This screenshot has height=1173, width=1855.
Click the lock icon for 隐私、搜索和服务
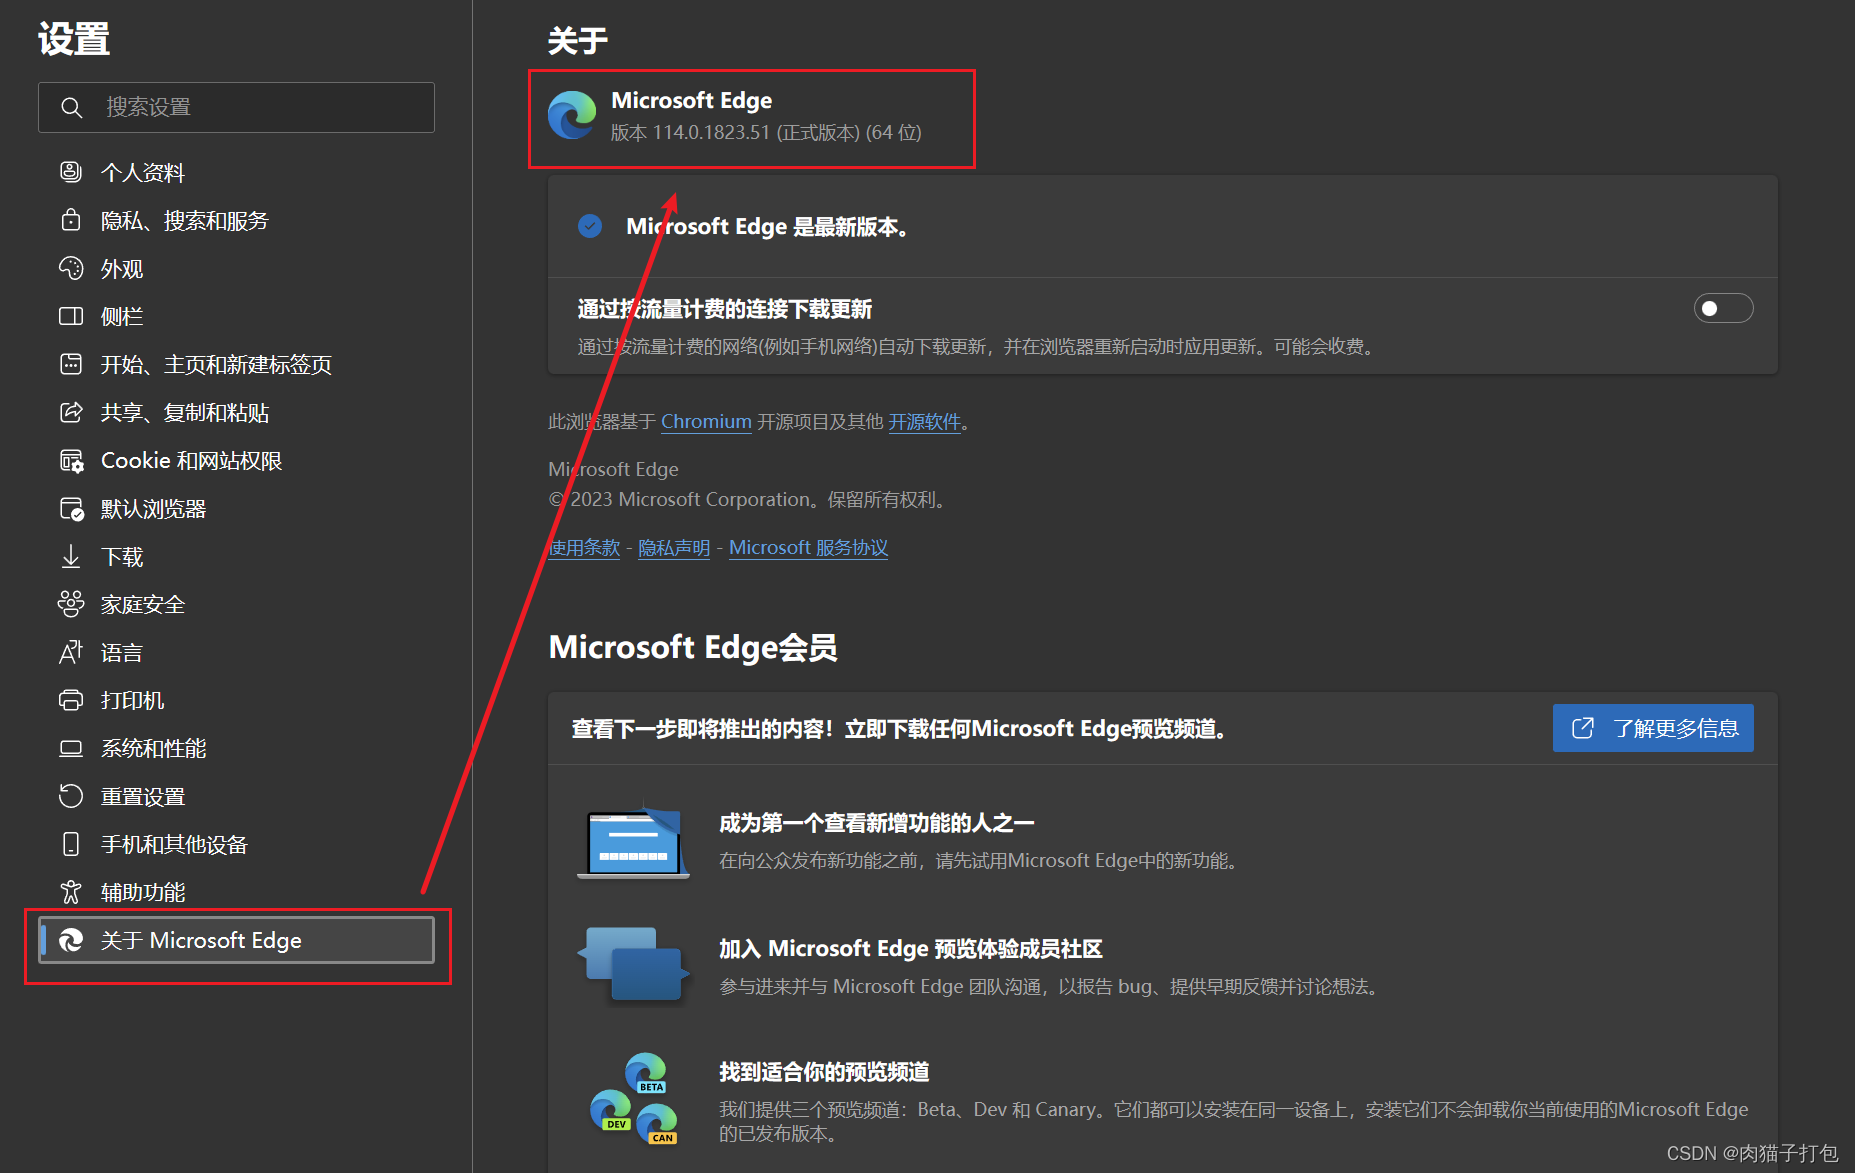(71, 220)
